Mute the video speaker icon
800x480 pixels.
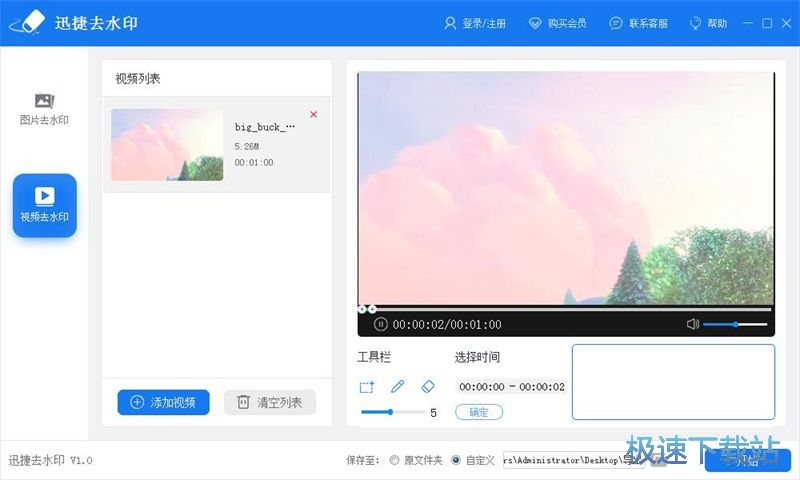[x=693, y=324]
